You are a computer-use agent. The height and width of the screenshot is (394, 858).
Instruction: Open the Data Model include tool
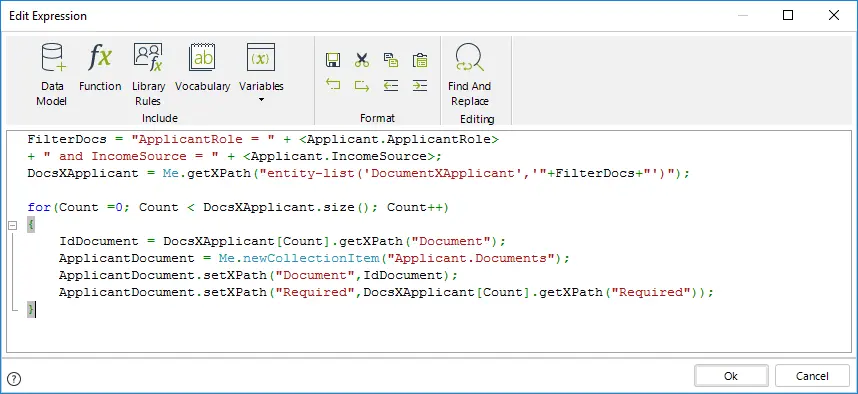pos(53,75)
